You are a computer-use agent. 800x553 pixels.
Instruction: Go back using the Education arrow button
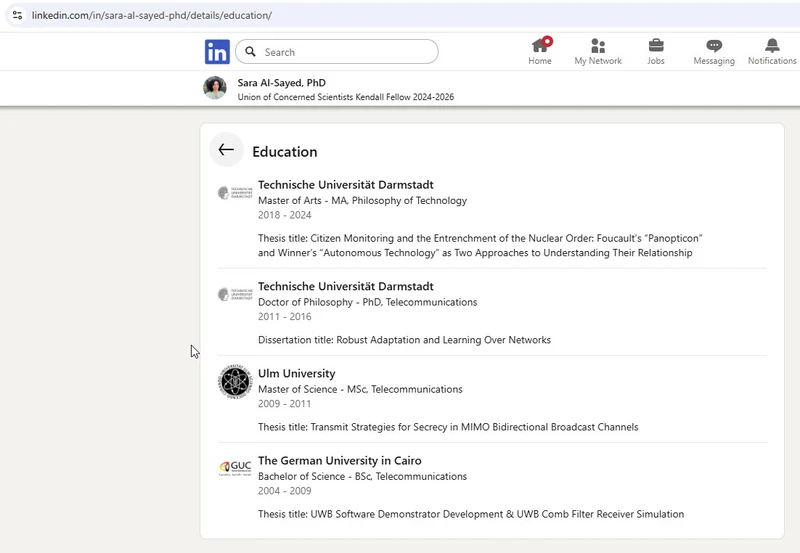pyautogui.click(x=226, y=149)
